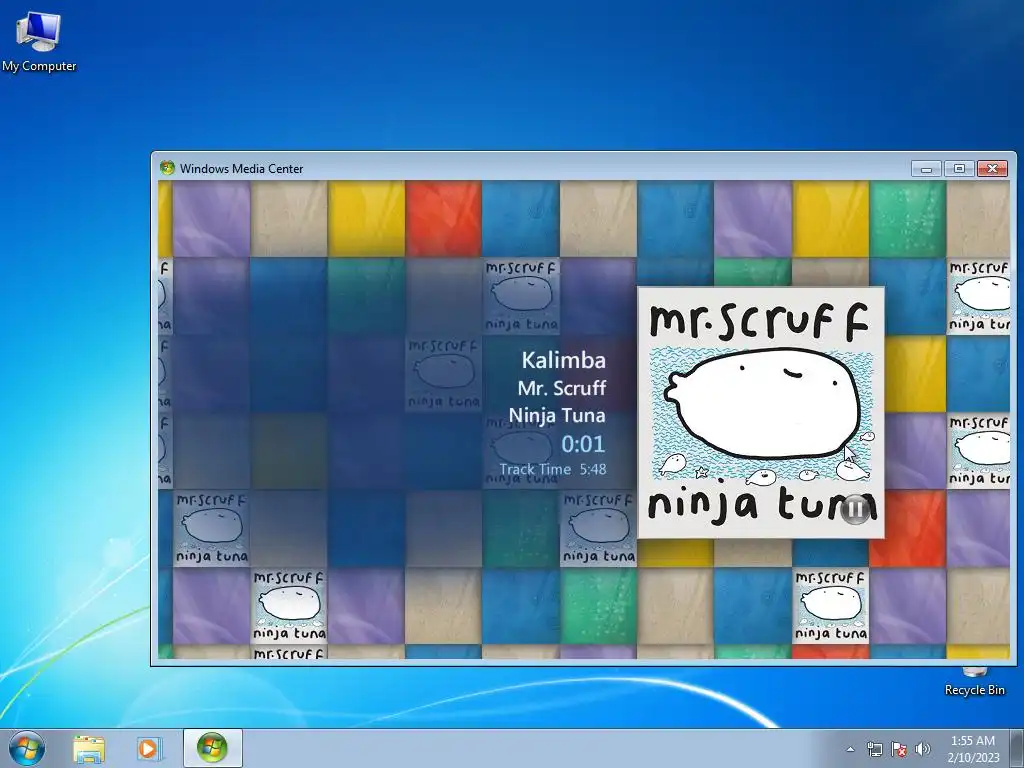Close the Windows Media Center window
1024x768 pixels.
coord(992,168)
